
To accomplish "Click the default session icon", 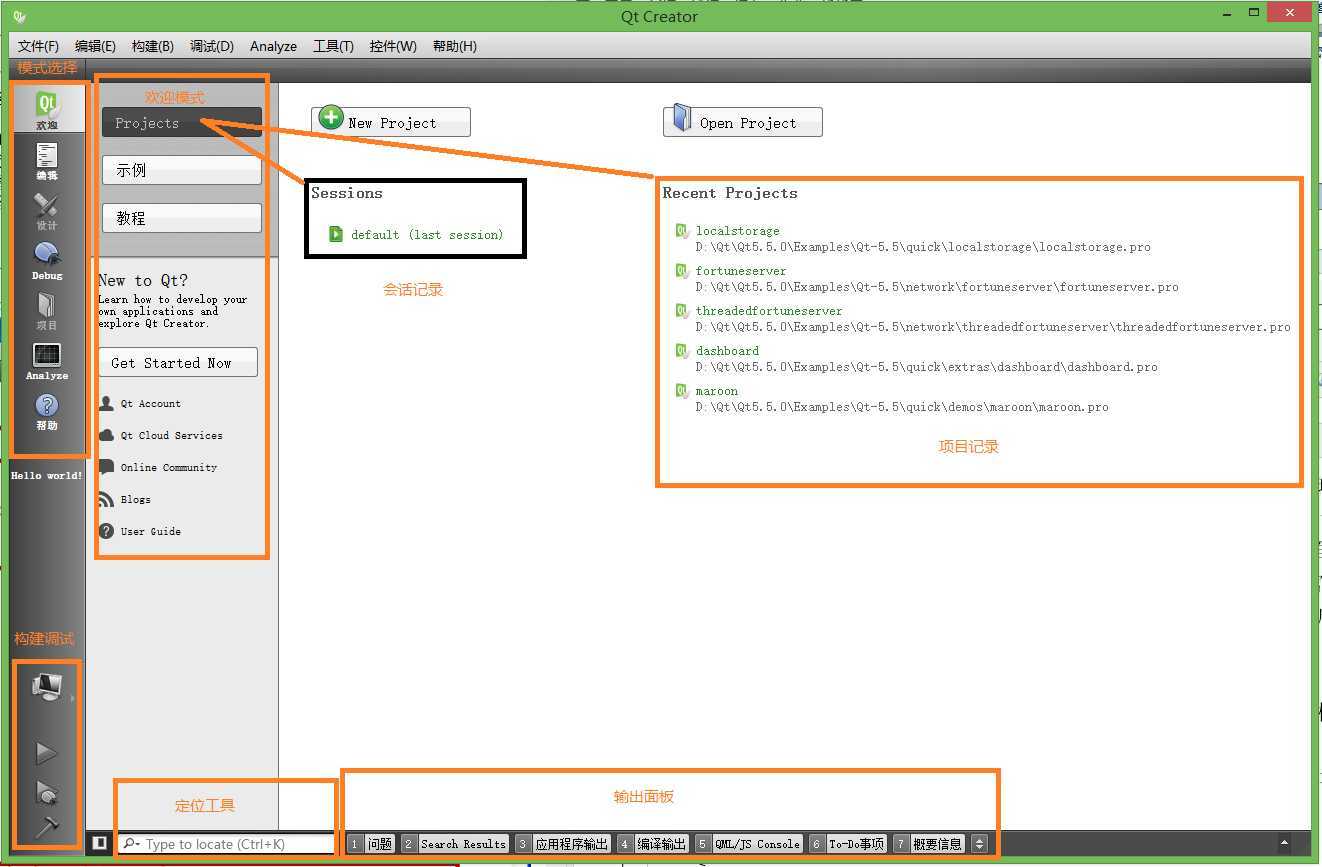I will (336, 234).
